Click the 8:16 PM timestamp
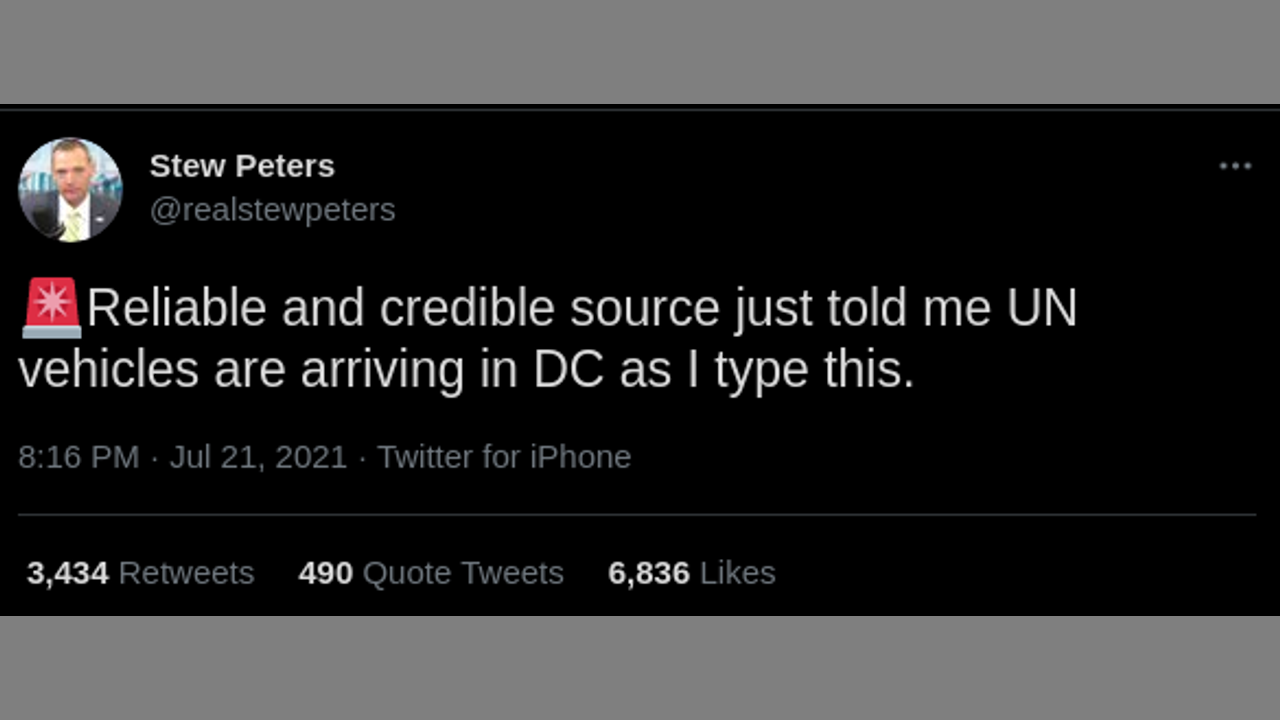Viewport: 1280px width, 720px height. (x=78, y=457)
